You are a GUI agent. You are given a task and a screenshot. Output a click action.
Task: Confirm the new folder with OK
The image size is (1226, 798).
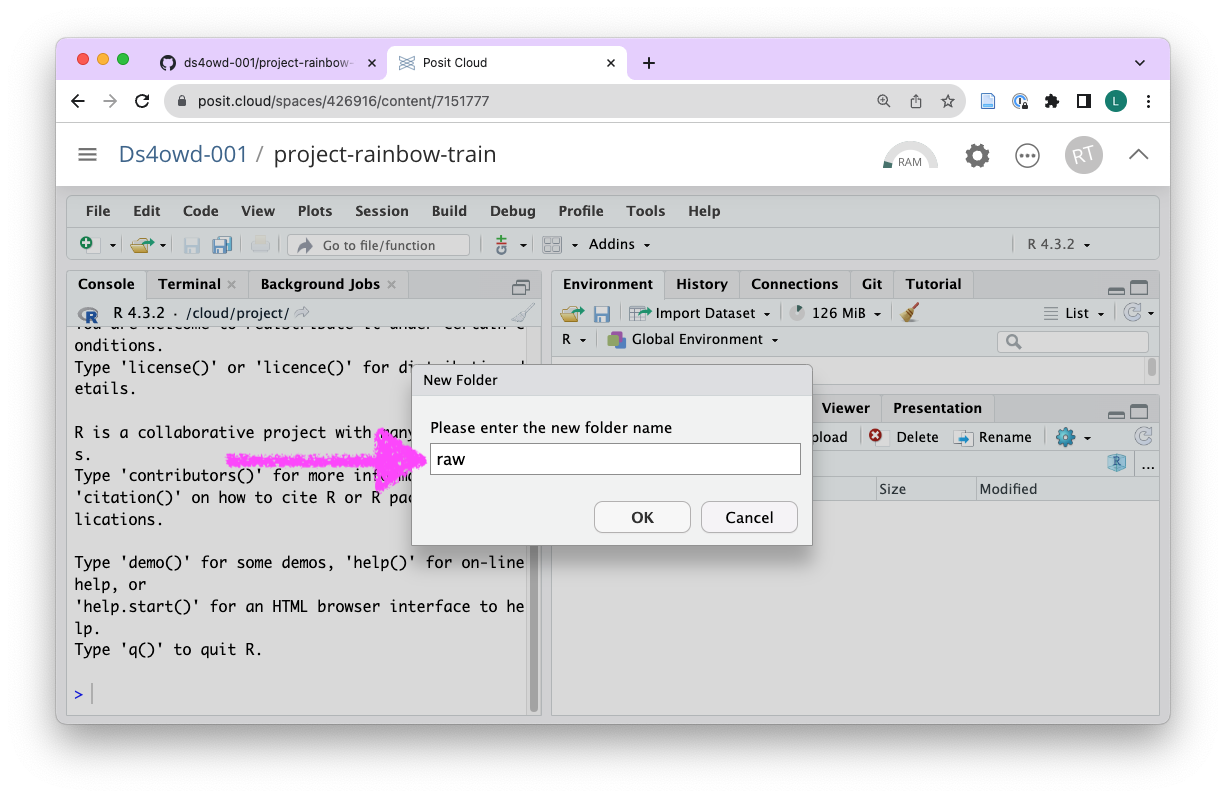642,517
